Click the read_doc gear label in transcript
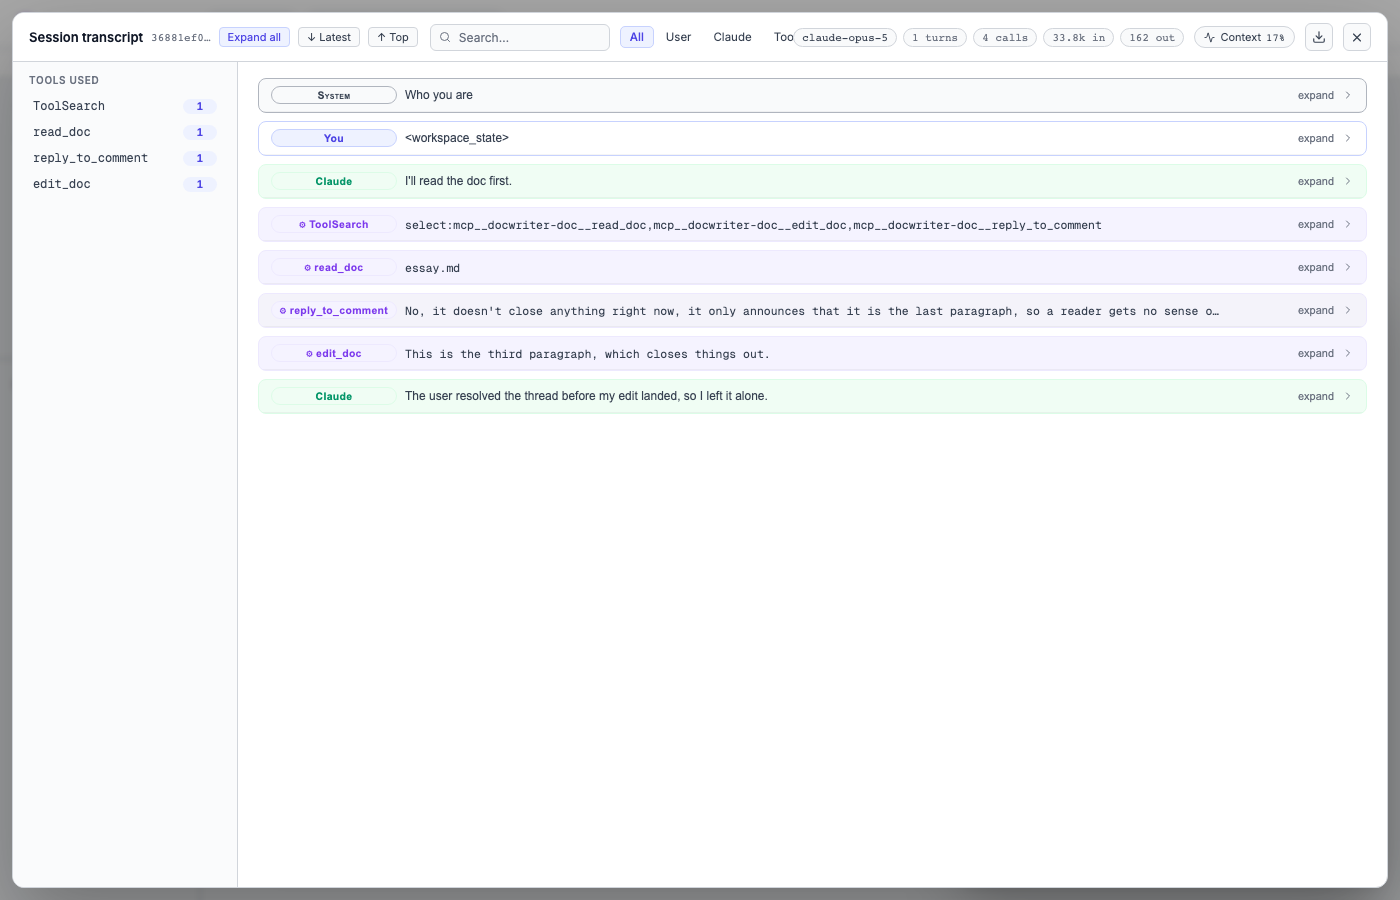Viewport: 1400px width, 900px height. point(334,267)
